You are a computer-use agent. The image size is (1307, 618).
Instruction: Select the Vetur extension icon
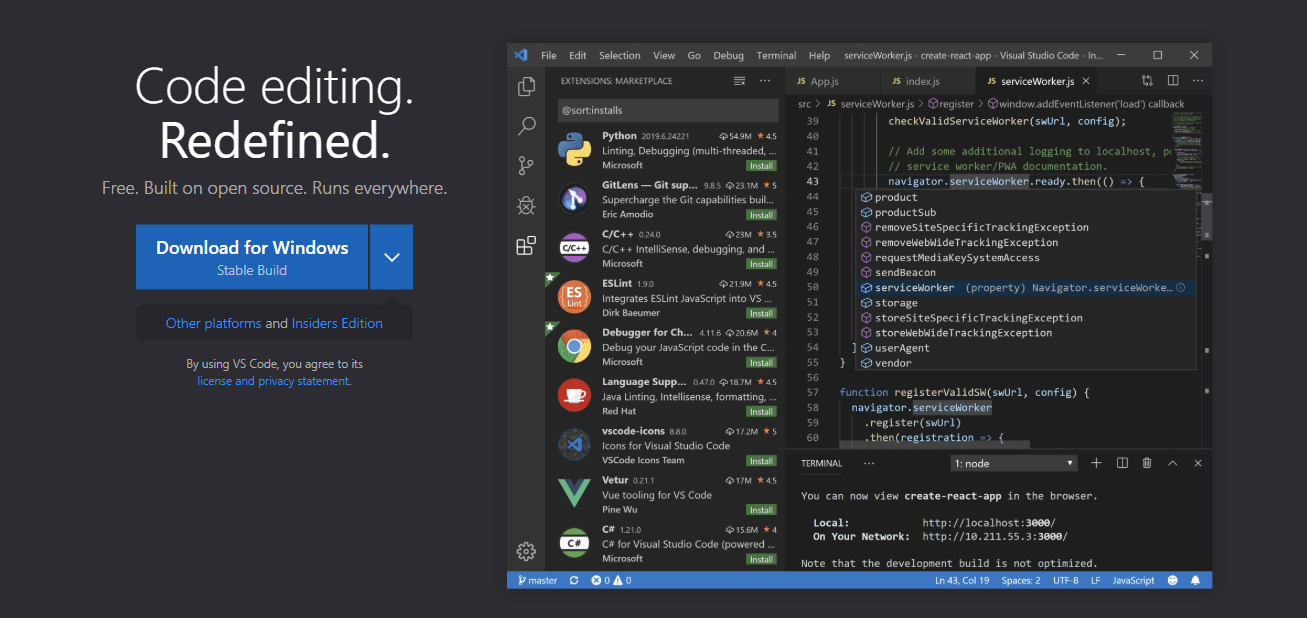tap(574, 494)
